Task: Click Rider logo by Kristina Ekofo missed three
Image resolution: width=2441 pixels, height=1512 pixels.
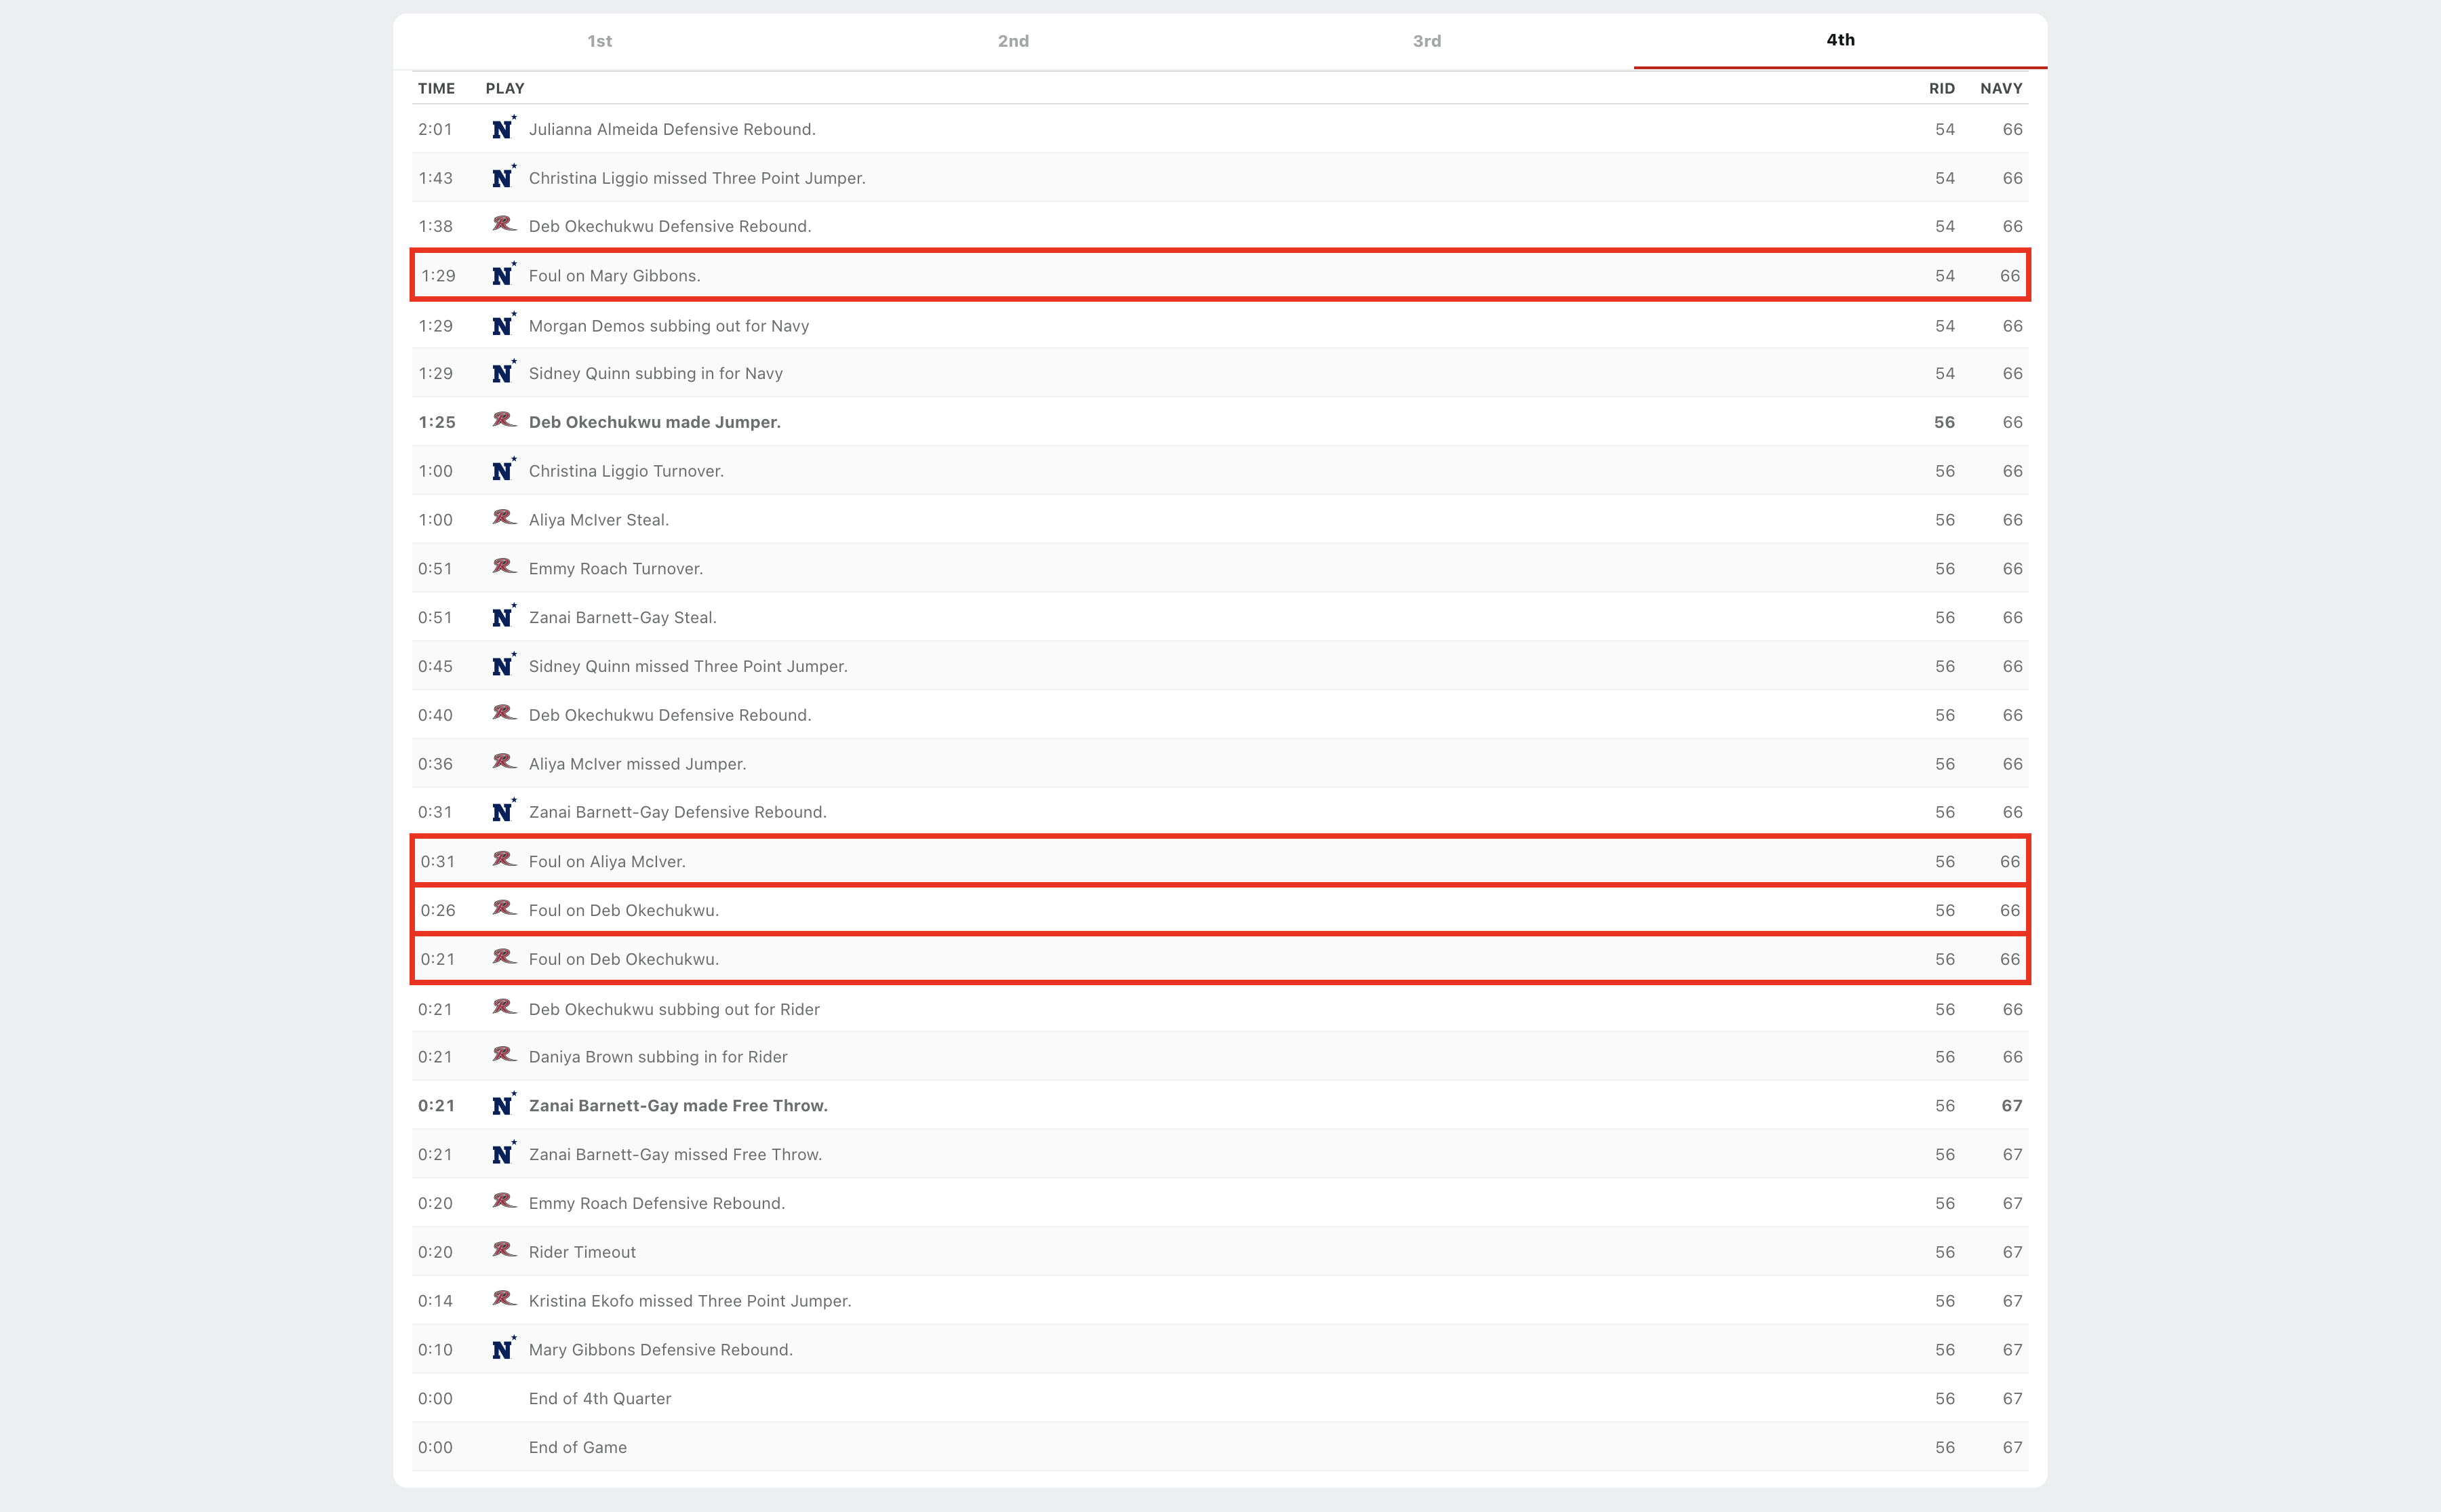Action: tap(503, 1299)
